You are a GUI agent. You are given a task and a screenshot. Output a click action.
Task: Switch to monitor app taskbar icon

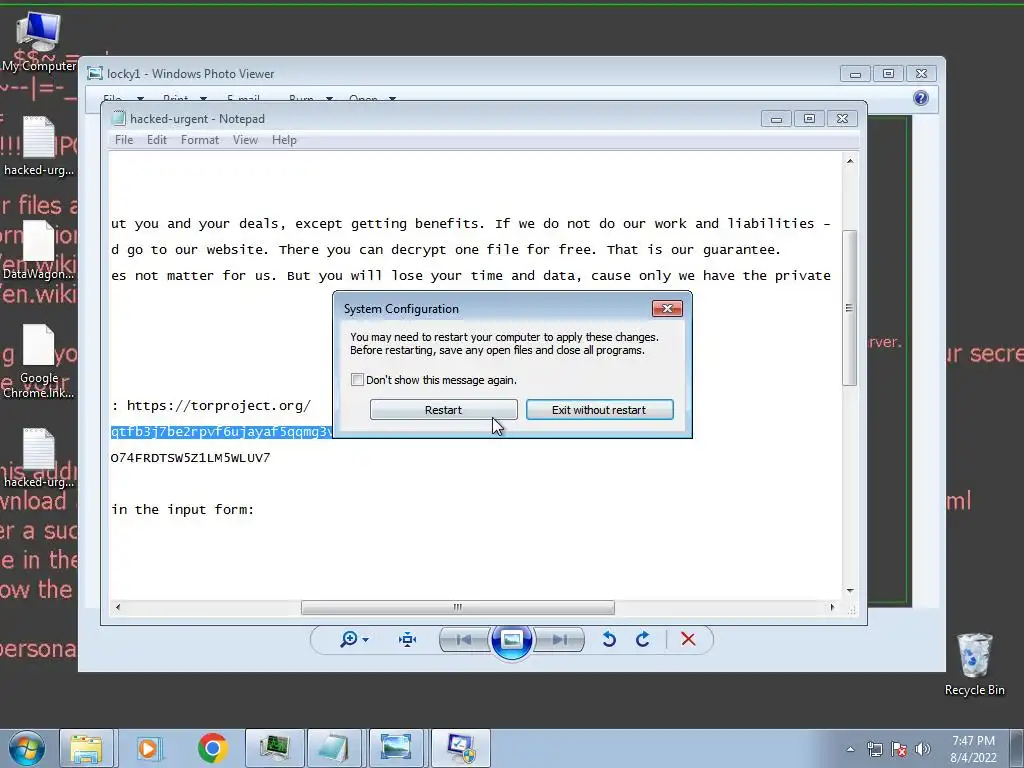click(x=274, y=748)
